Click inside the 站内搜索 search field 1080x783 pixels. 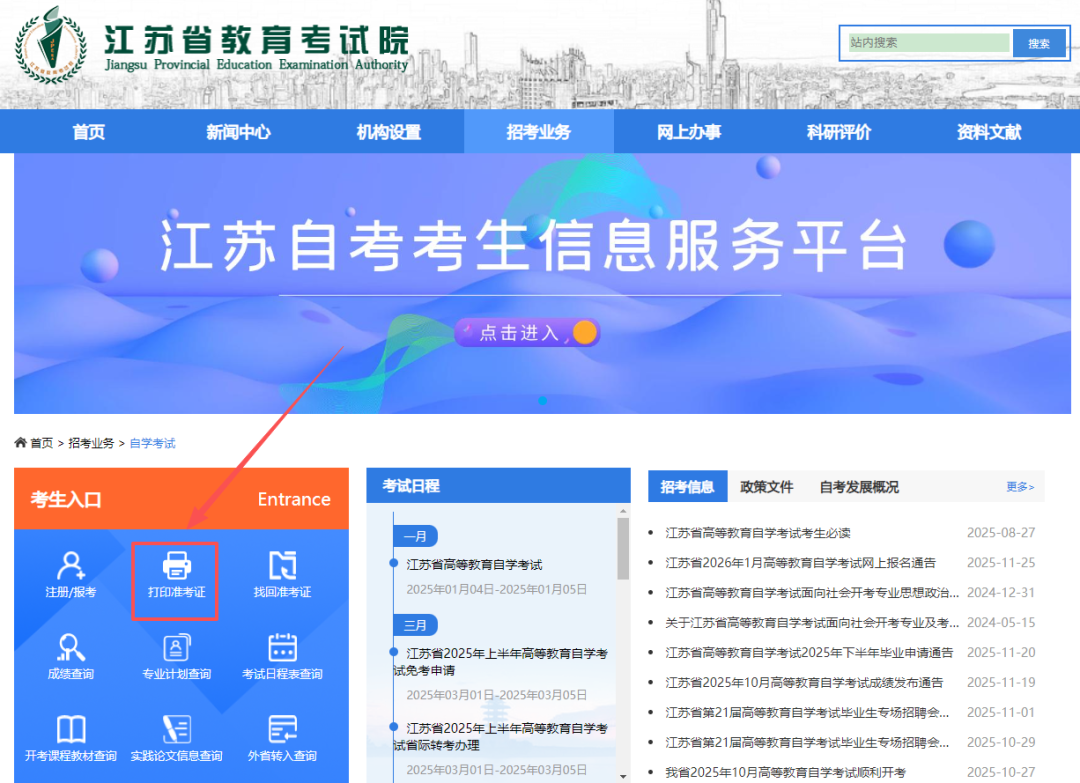tap(925, 43)
